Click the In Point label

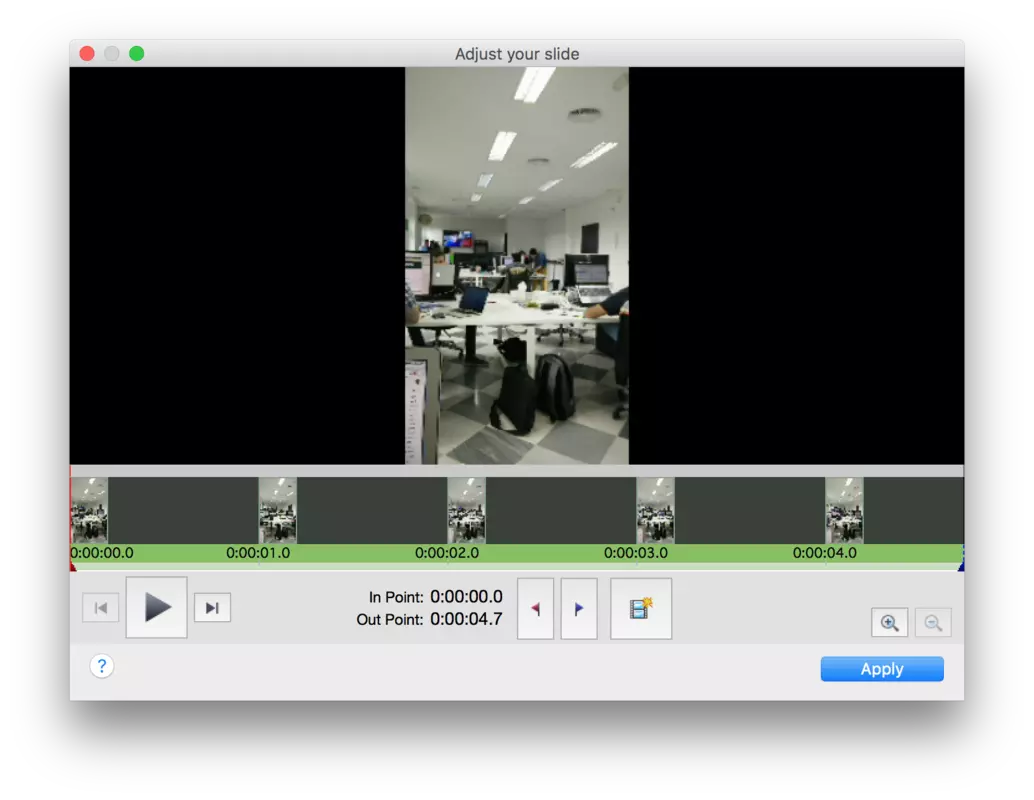(x=396, y=598)
